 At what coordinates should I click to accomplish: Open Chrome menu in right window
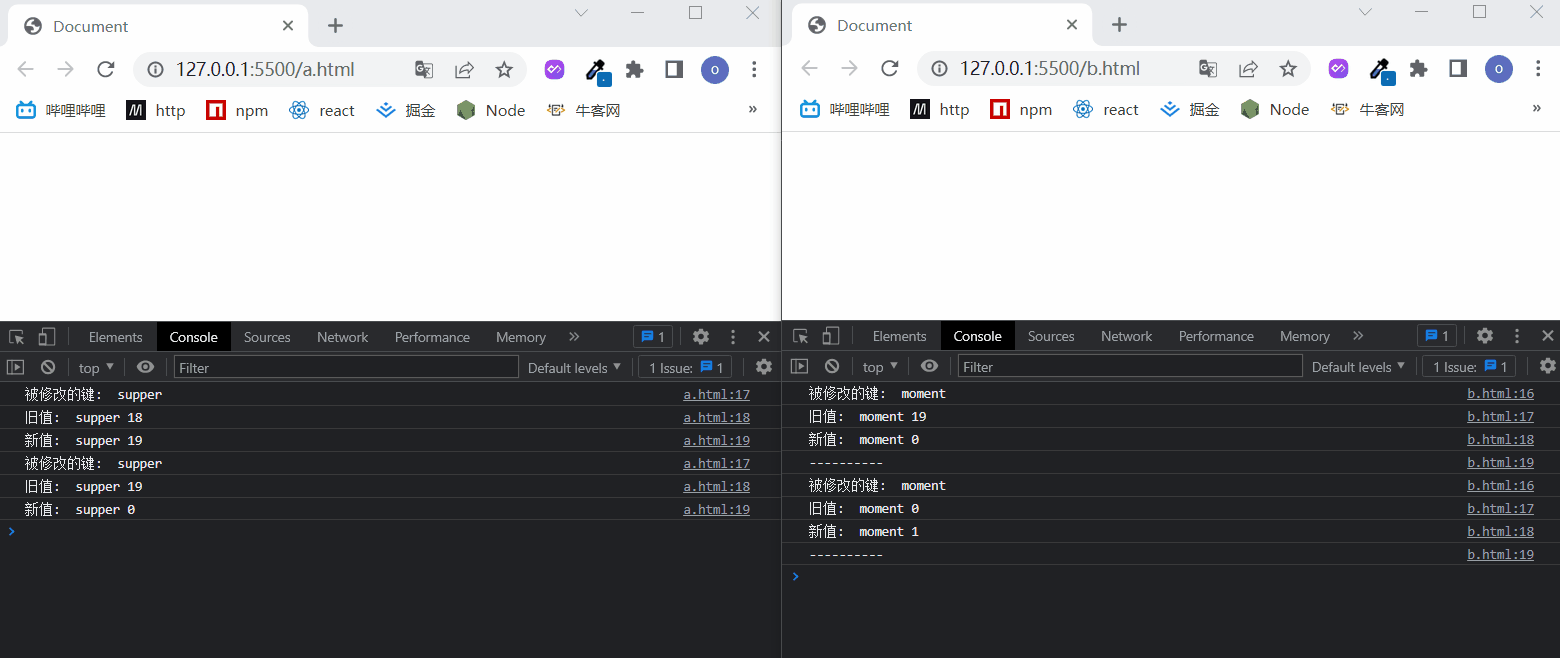(1538, 69)
